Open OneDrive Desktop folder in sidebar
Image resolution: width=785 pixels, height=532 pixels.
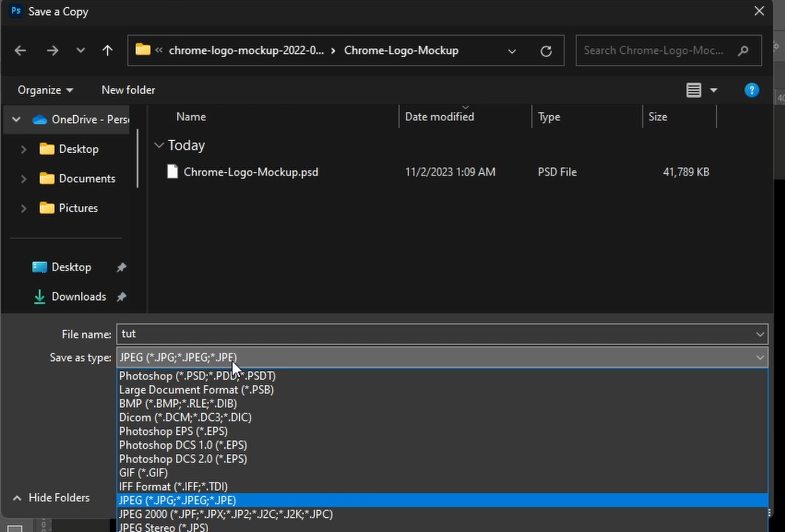pos(69,149)
